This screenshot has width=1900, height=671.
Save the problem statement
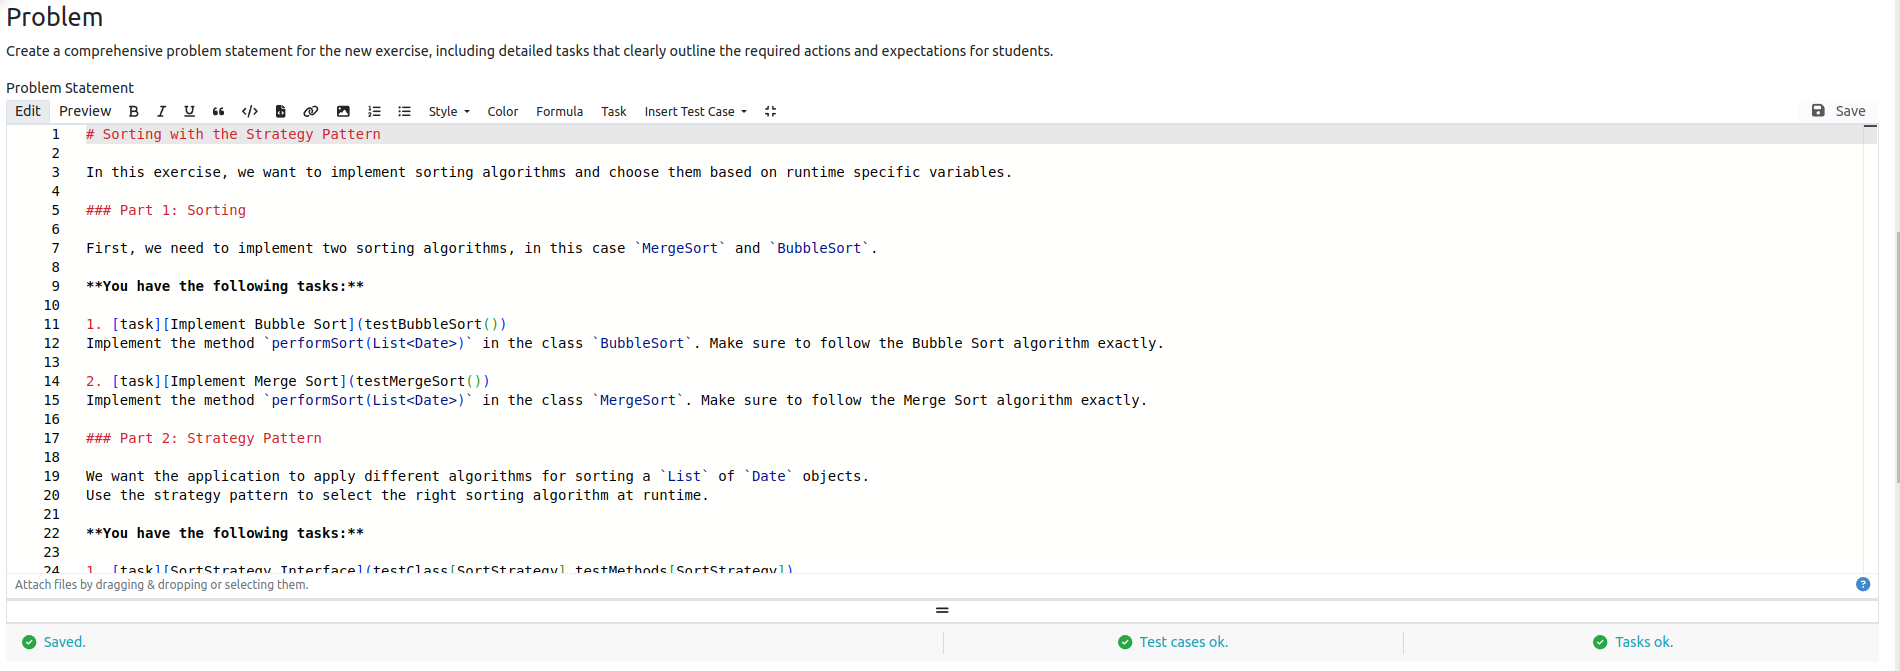click(1839, 111)
